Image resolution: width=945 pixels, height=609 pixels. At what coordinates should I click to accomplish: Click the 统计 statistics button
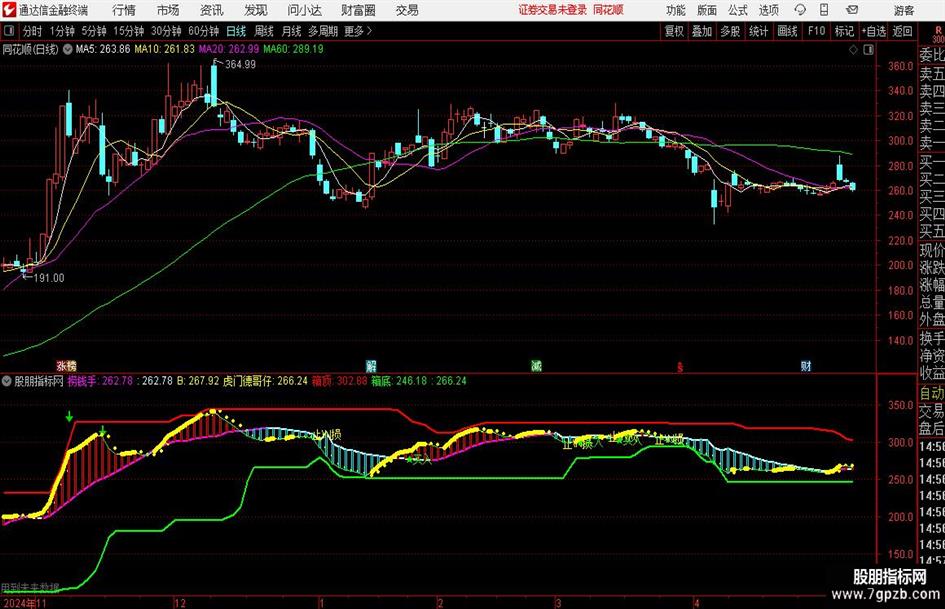(x=759, y=31)
